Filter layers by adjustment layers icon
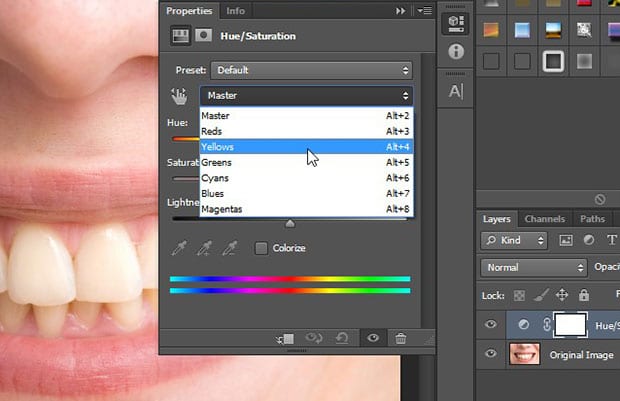This screenshot has height=401, width=620. (x=589, y=240)
